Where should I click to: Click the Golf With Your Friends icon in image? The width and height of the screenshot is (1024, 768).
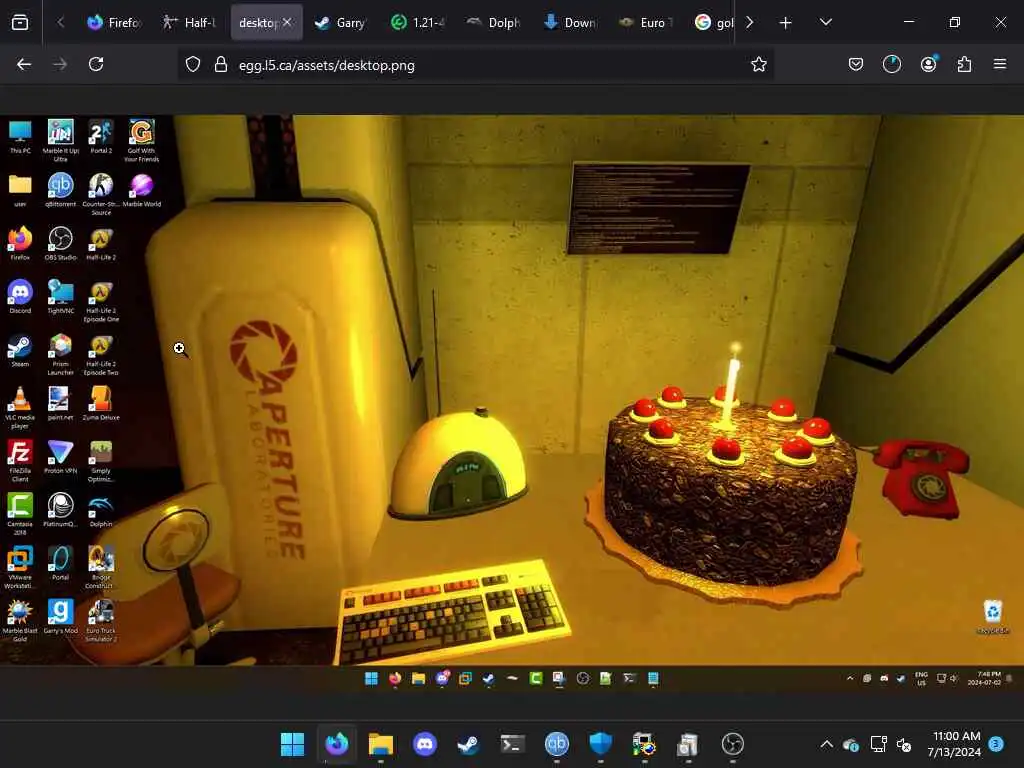[x=141, y=140]
